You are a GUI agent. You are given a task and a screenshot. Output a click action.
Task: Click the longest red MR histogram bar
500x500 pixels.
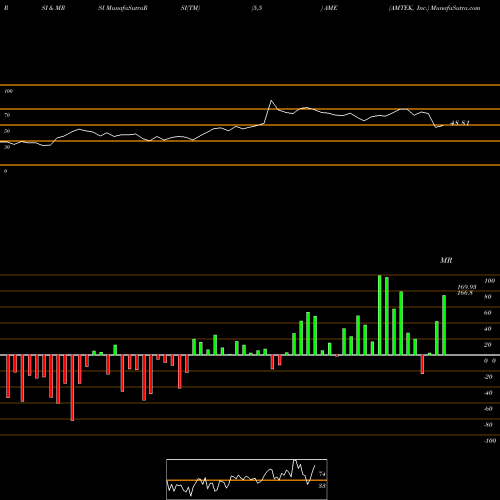click(x=72, y=388)
